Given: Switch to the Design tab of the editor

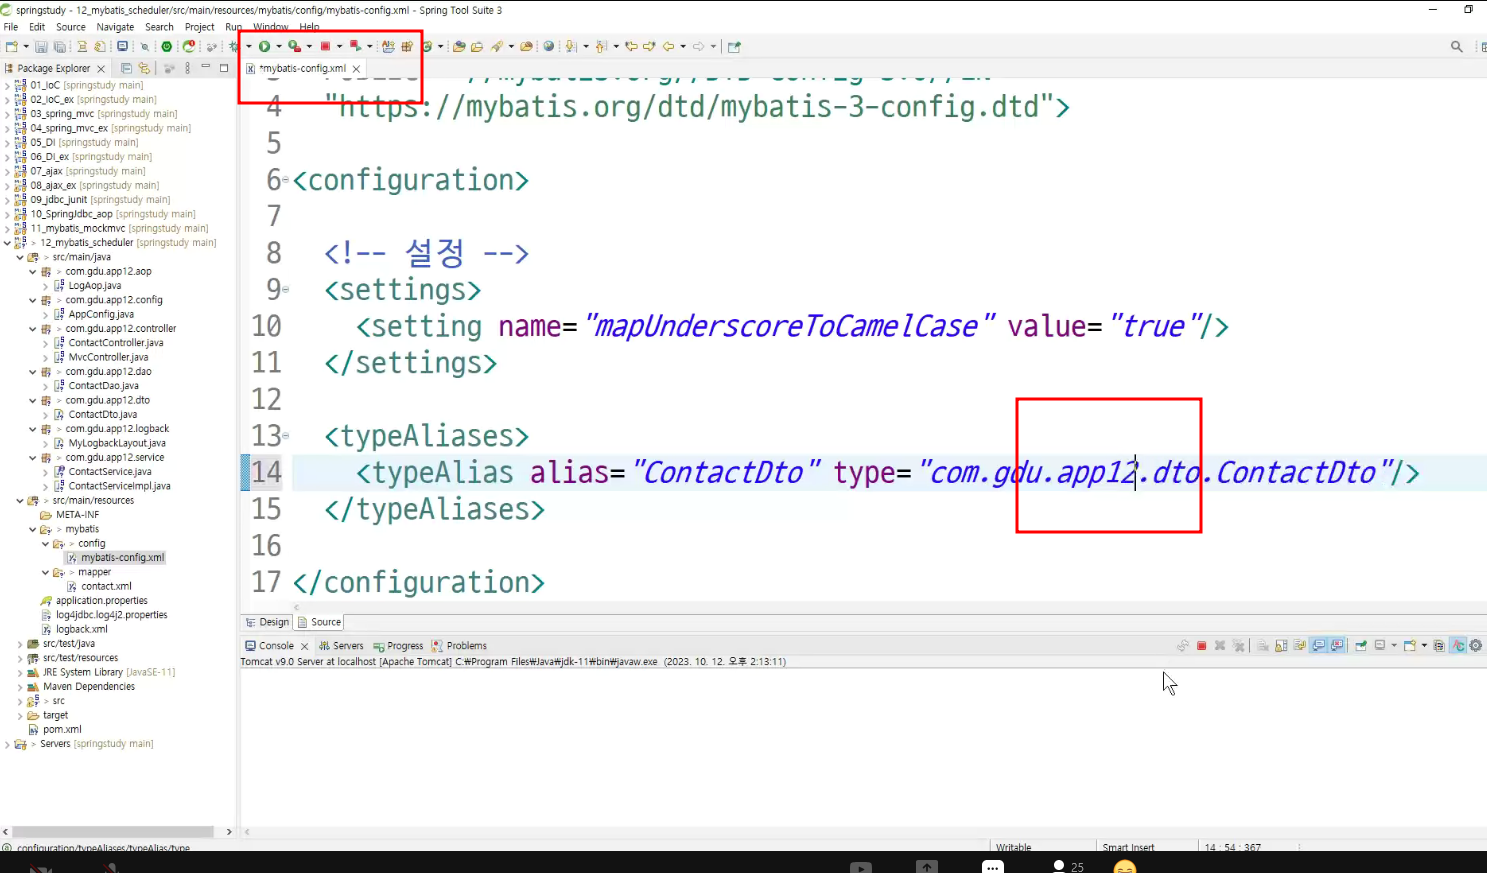Looking at the screenshot, I should click(266, 622).
